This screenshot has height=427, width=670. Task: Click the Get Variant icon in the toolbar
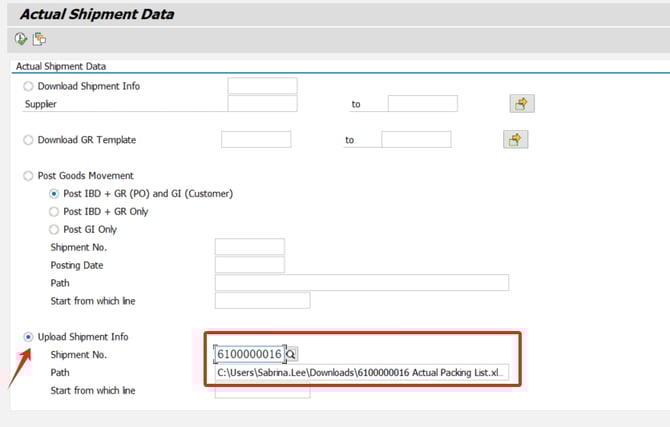[x=39, y=39]
